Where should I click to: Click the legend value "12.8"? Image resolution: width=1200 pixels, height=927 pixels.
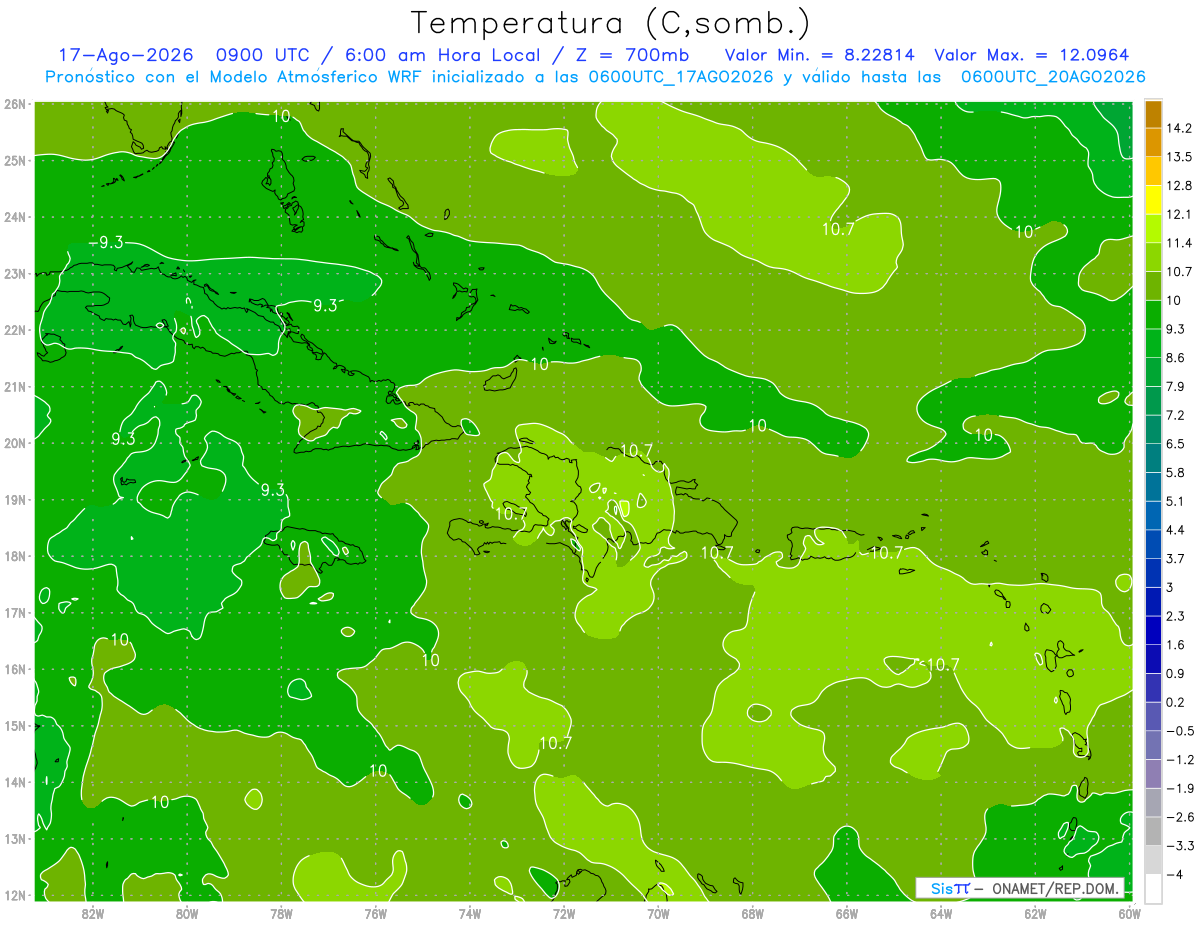pos(1179,186)
